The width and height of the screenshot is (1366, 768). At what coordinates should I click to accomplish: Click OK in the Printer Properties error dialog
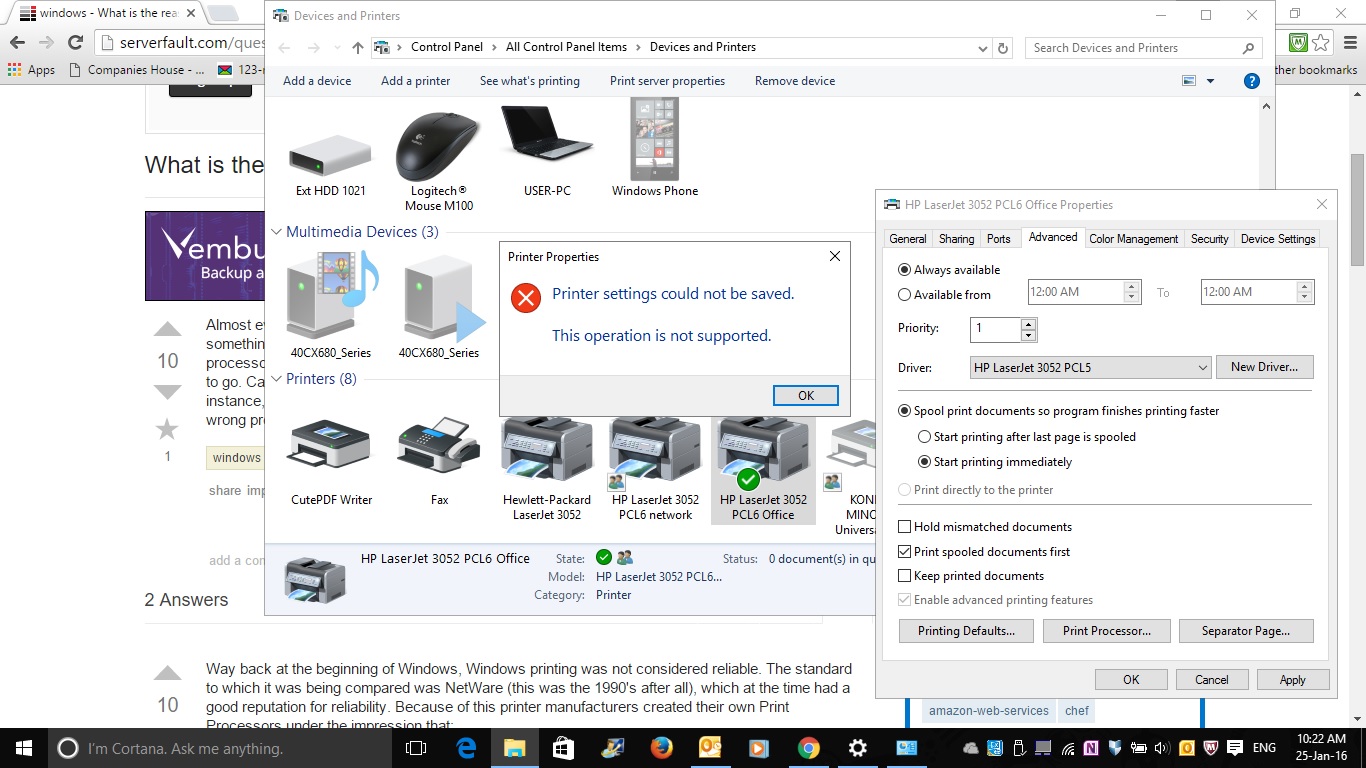point(806,396)
